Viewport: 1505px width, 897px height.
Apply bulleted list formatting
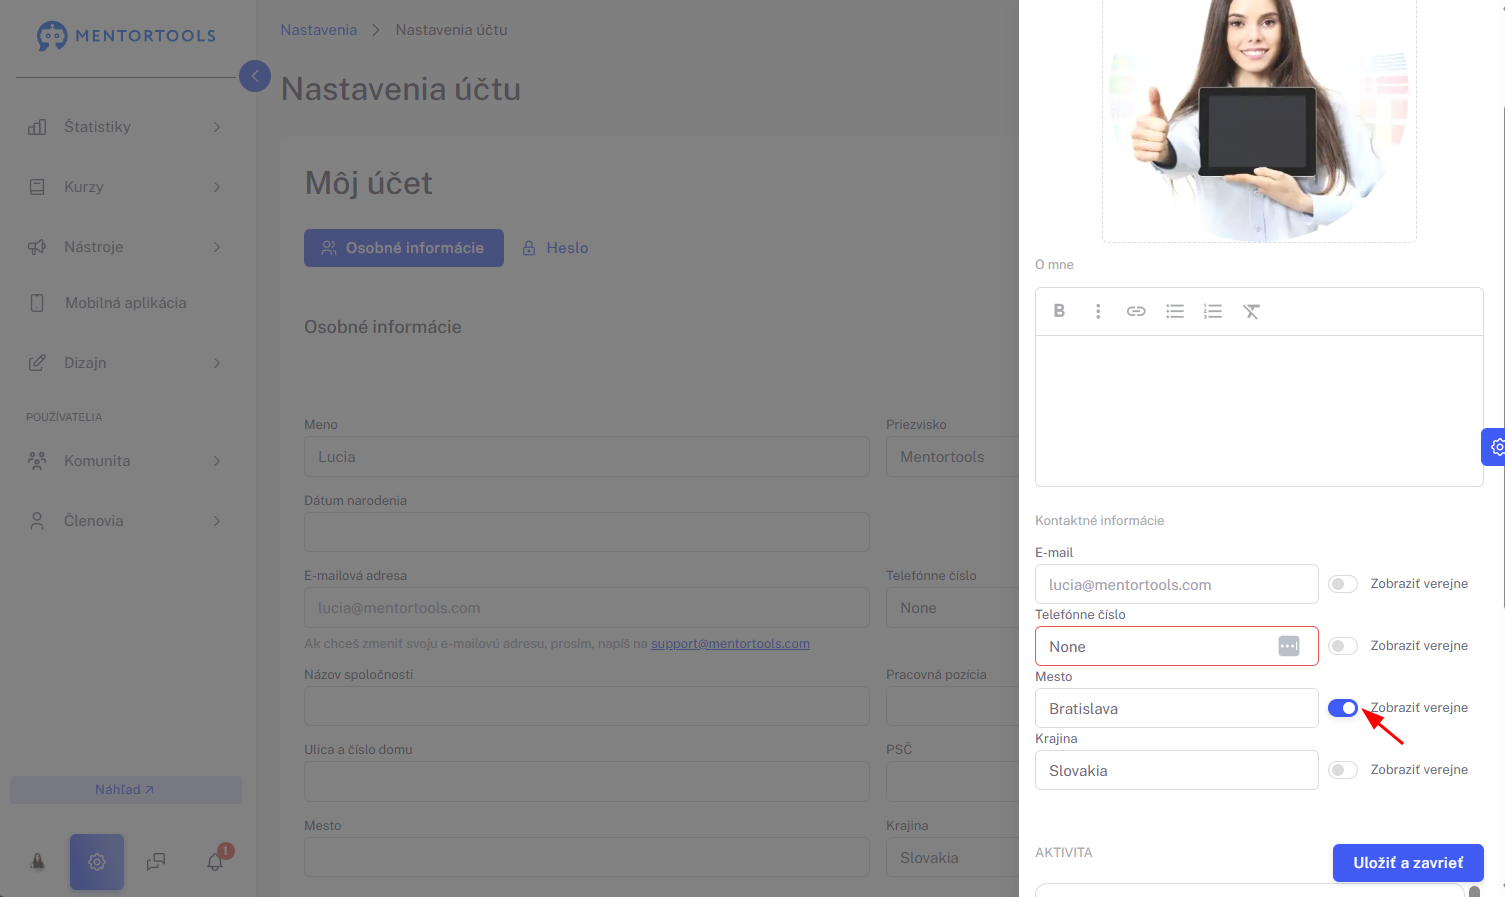point(1175,311)
